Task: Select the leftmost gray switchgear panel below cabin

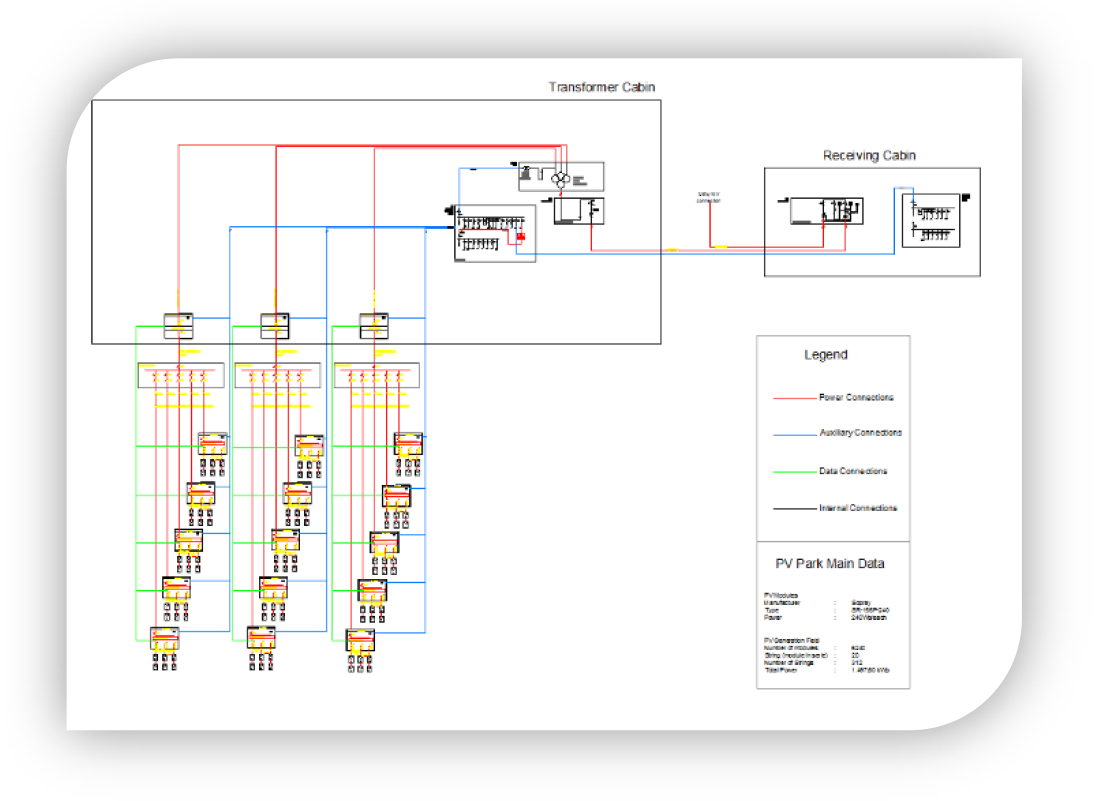Action: [x=180, y=375]
